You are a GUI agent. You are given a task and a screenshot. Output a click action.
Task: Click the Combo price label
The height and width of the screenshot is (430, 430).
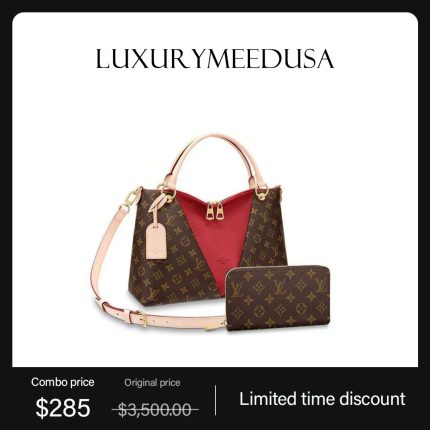tap(63, 382)
